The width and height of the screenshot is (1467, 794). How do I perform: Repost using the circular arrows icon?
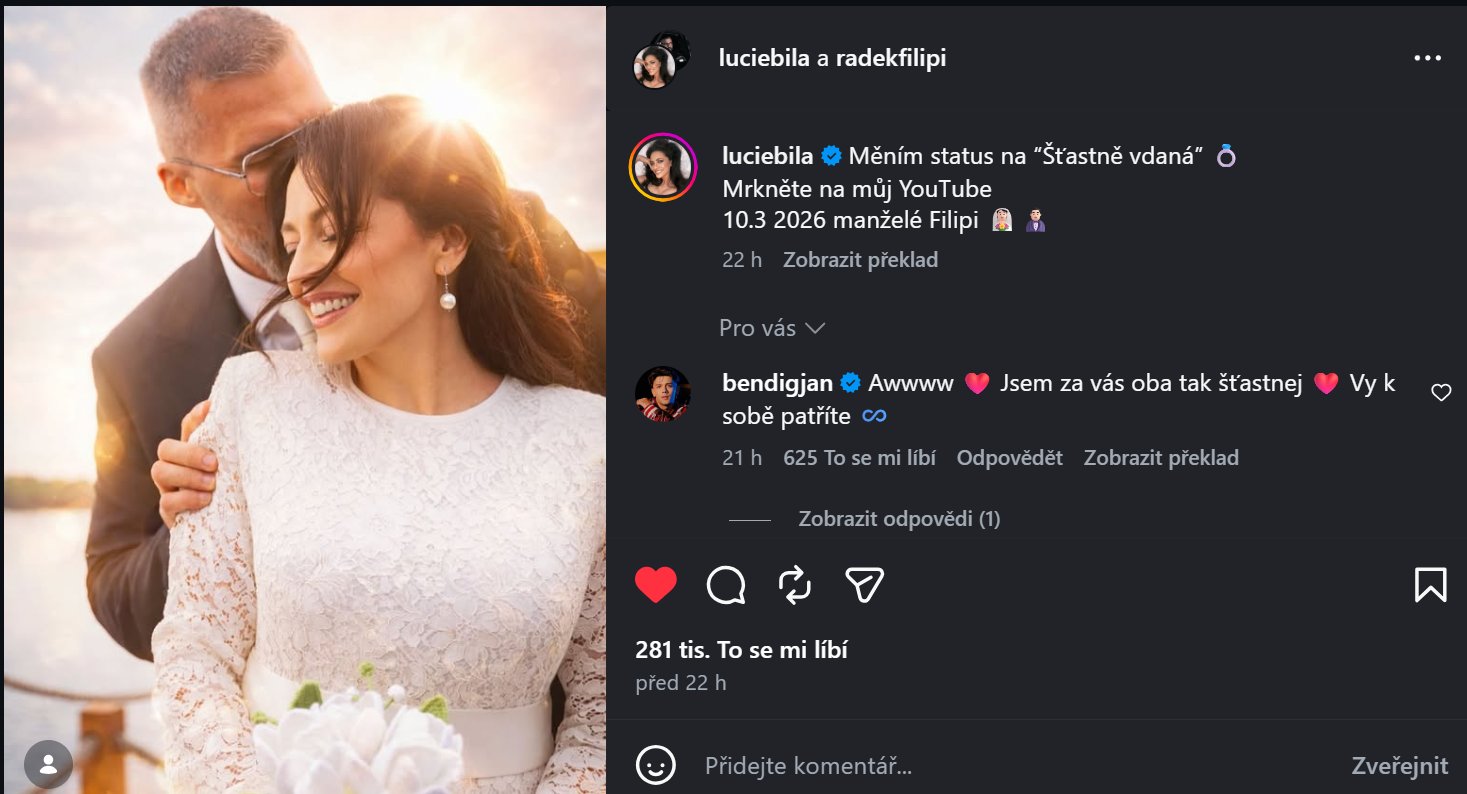click(795, 585)
